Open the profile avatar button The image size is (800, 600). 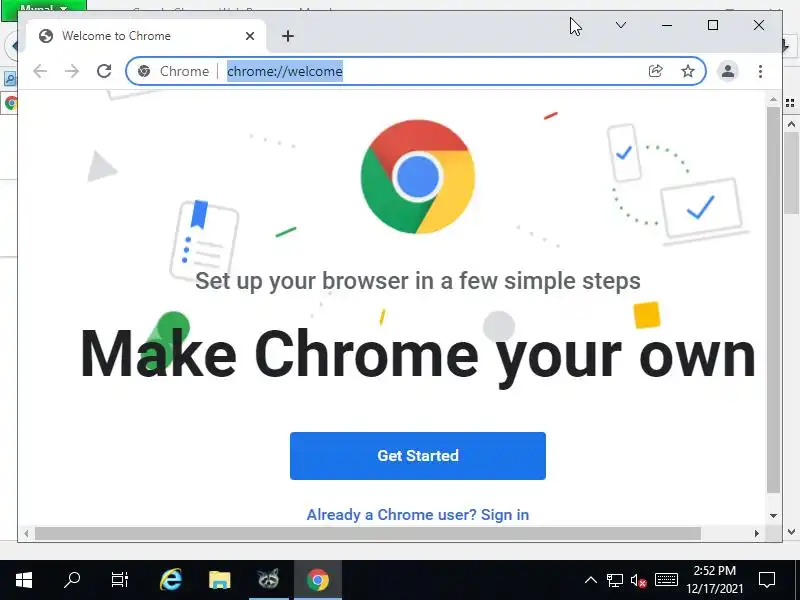[728, 71]
